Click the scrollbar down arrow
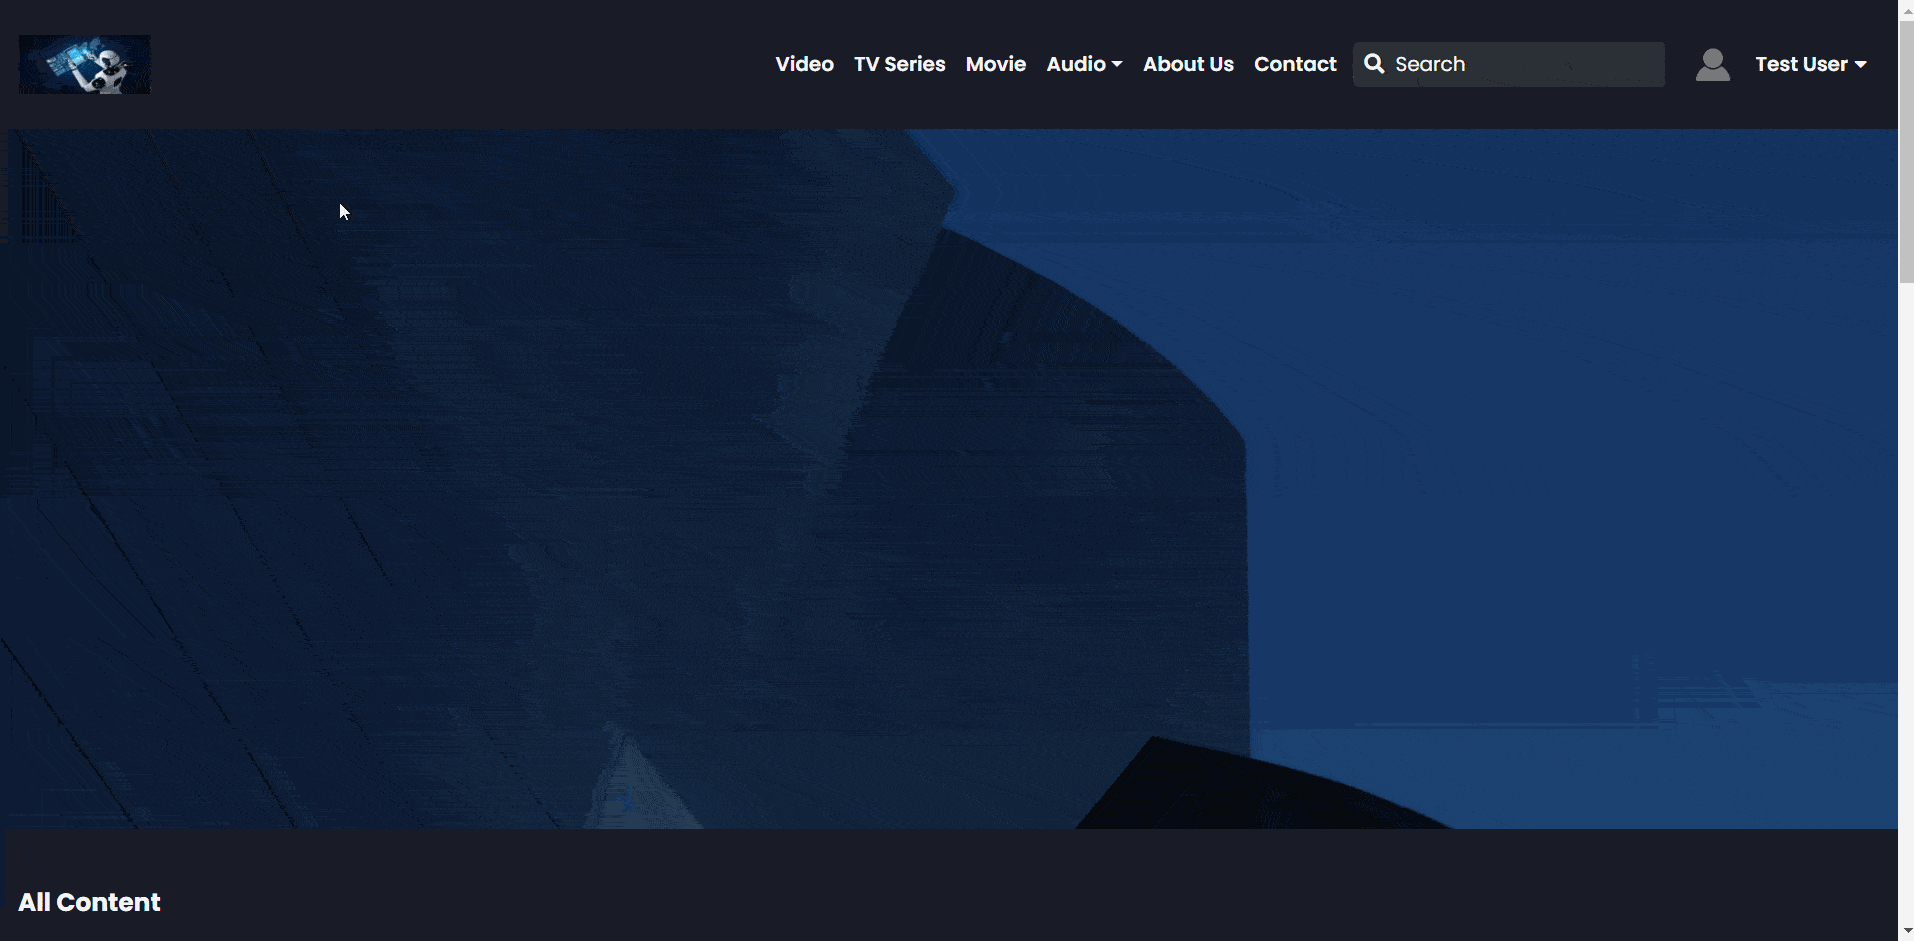 (x=1906, y=932)
